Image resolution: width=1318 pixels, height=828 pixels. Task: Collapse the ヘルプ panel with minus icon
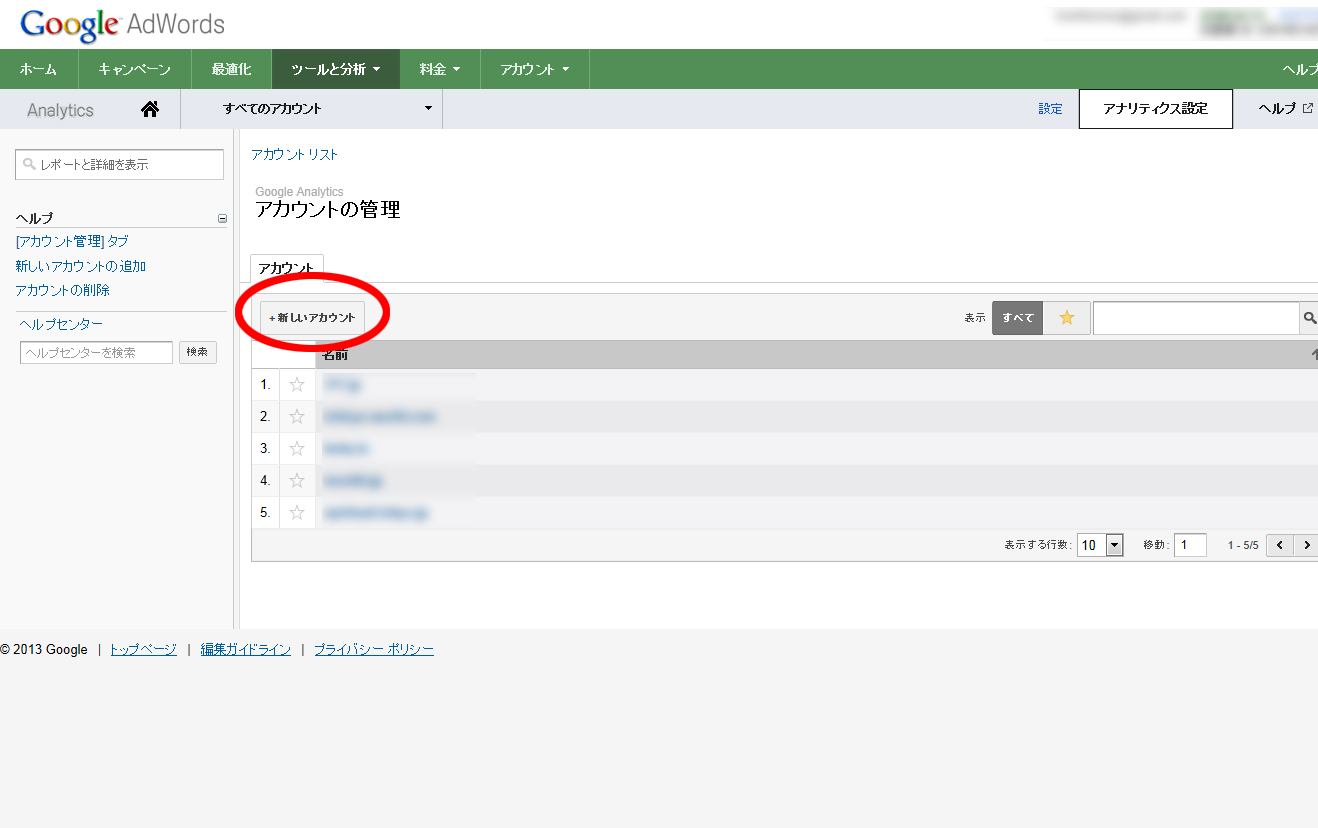tap(222, 218)
